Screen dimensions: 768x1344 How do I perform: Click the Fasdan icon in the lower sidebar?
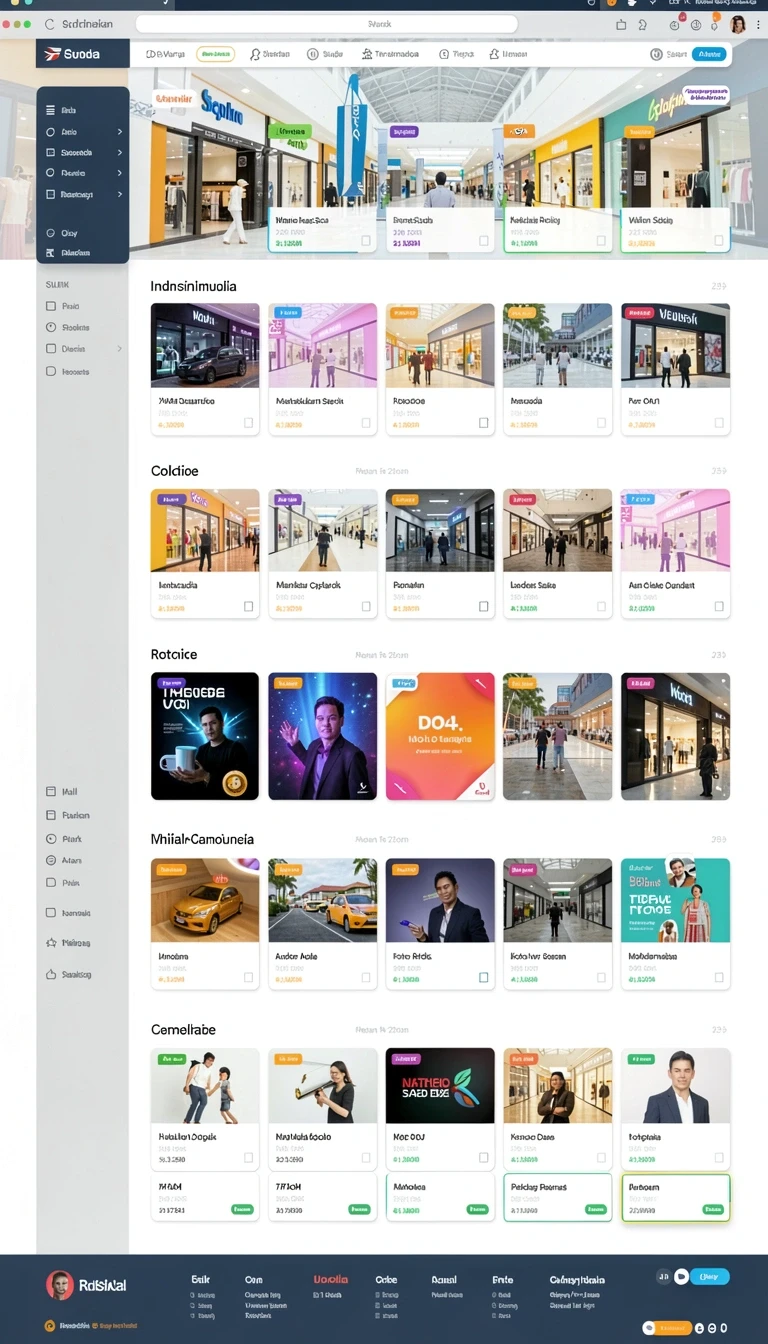51,815
